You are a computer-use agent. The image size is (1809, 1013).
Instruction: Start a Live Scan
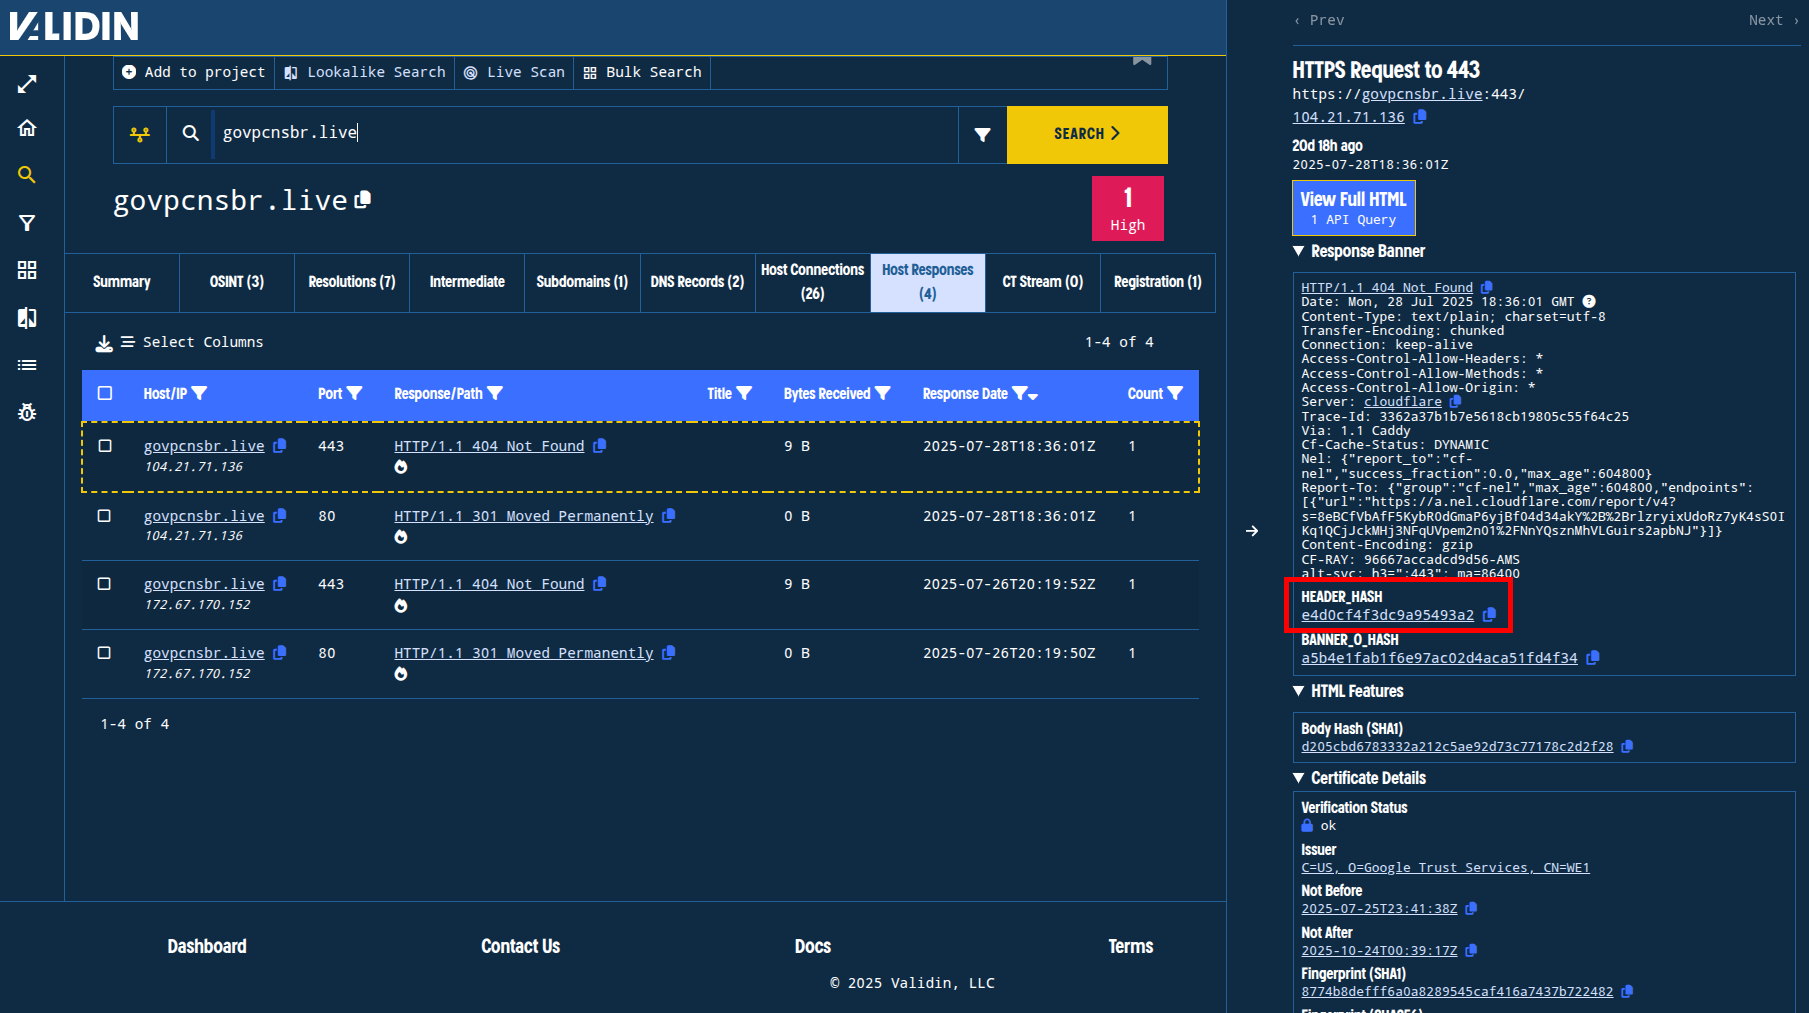click(x=514, y=72)
